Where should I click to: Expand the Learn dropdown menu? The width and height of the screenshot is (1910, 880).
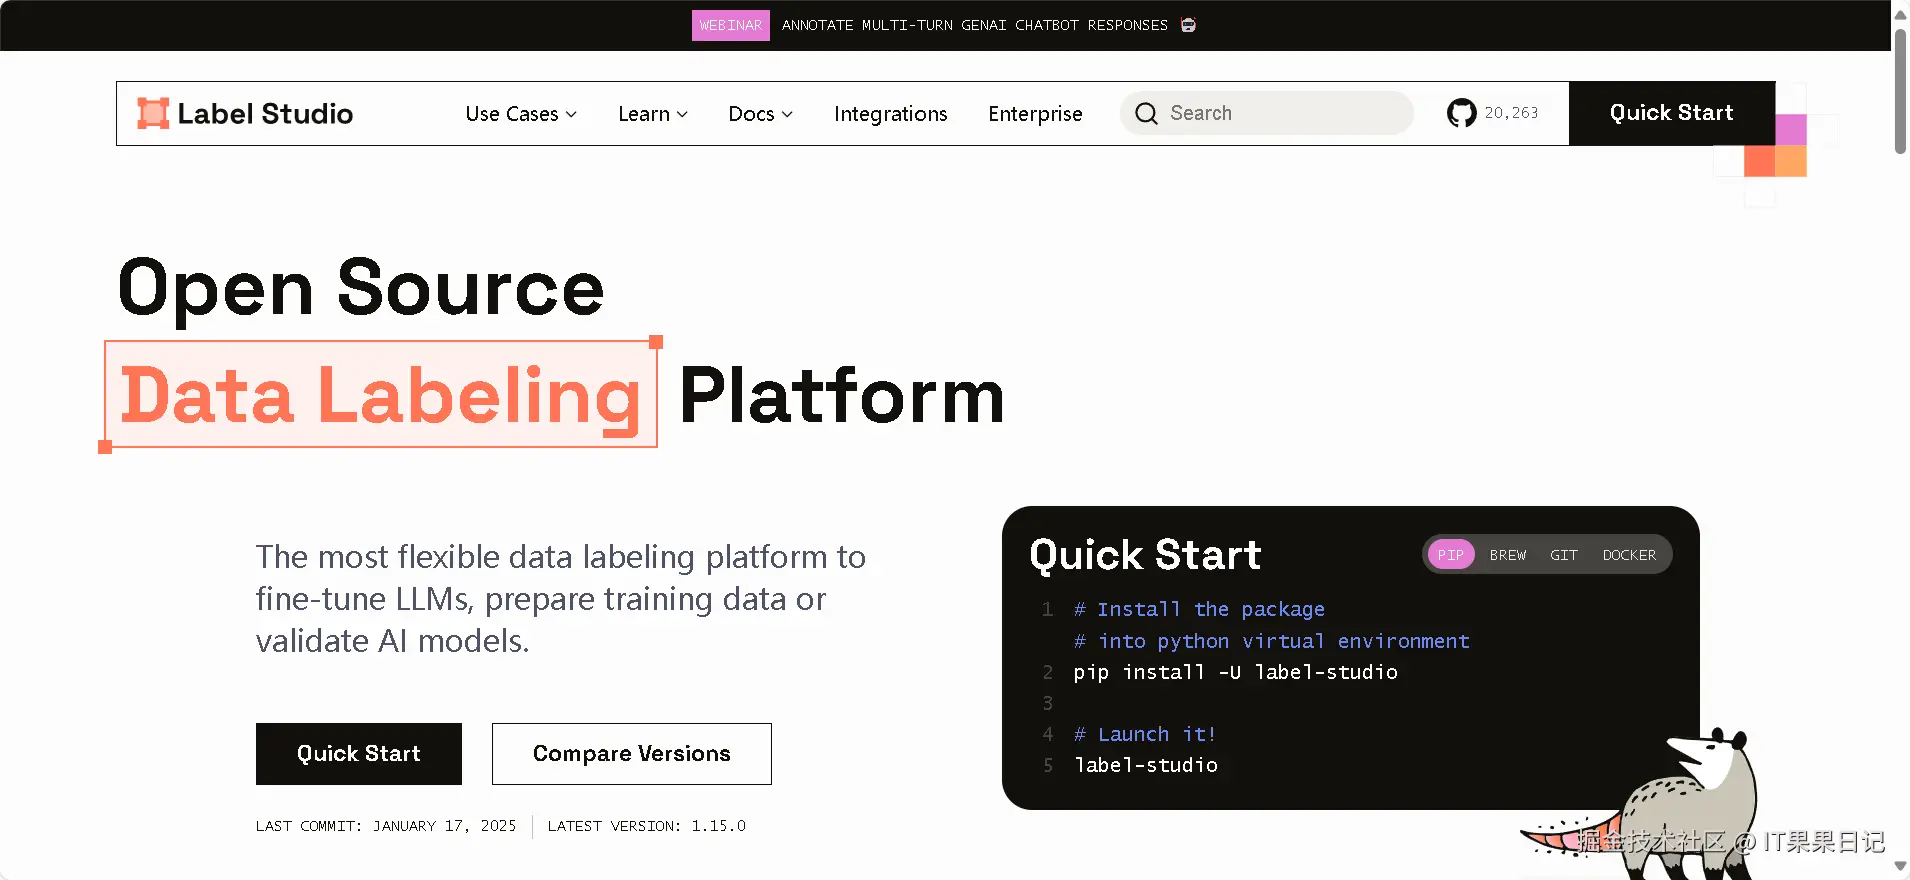pyautogui.click(x=653, y=114)
